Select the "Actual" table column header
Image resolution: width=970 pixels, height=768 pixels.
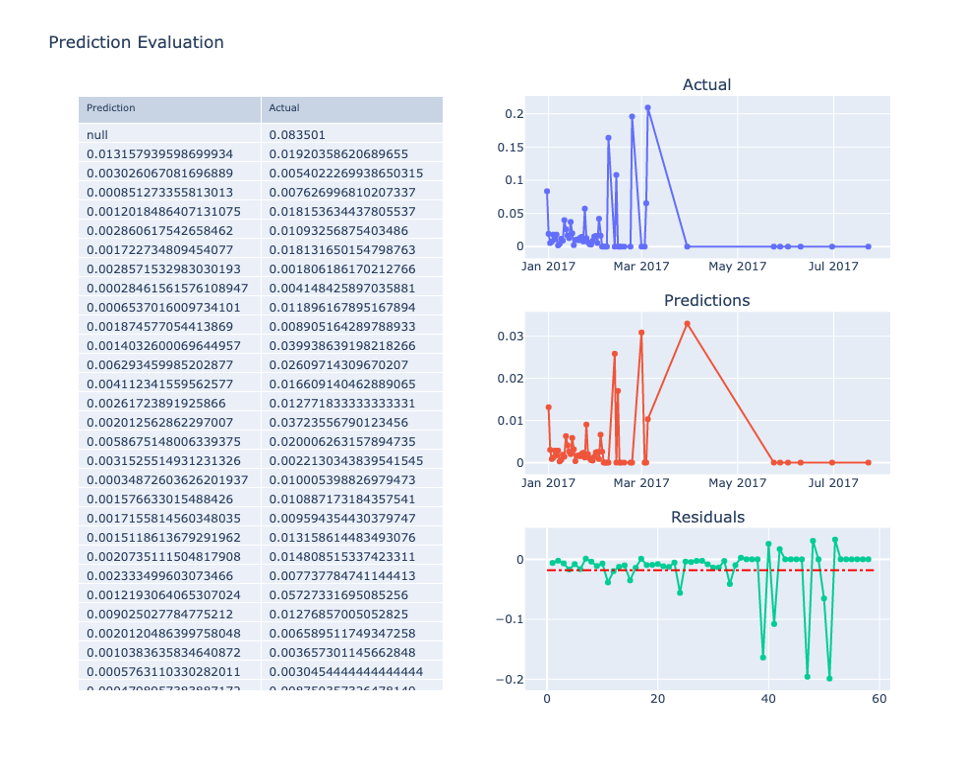tap(284, 108)
